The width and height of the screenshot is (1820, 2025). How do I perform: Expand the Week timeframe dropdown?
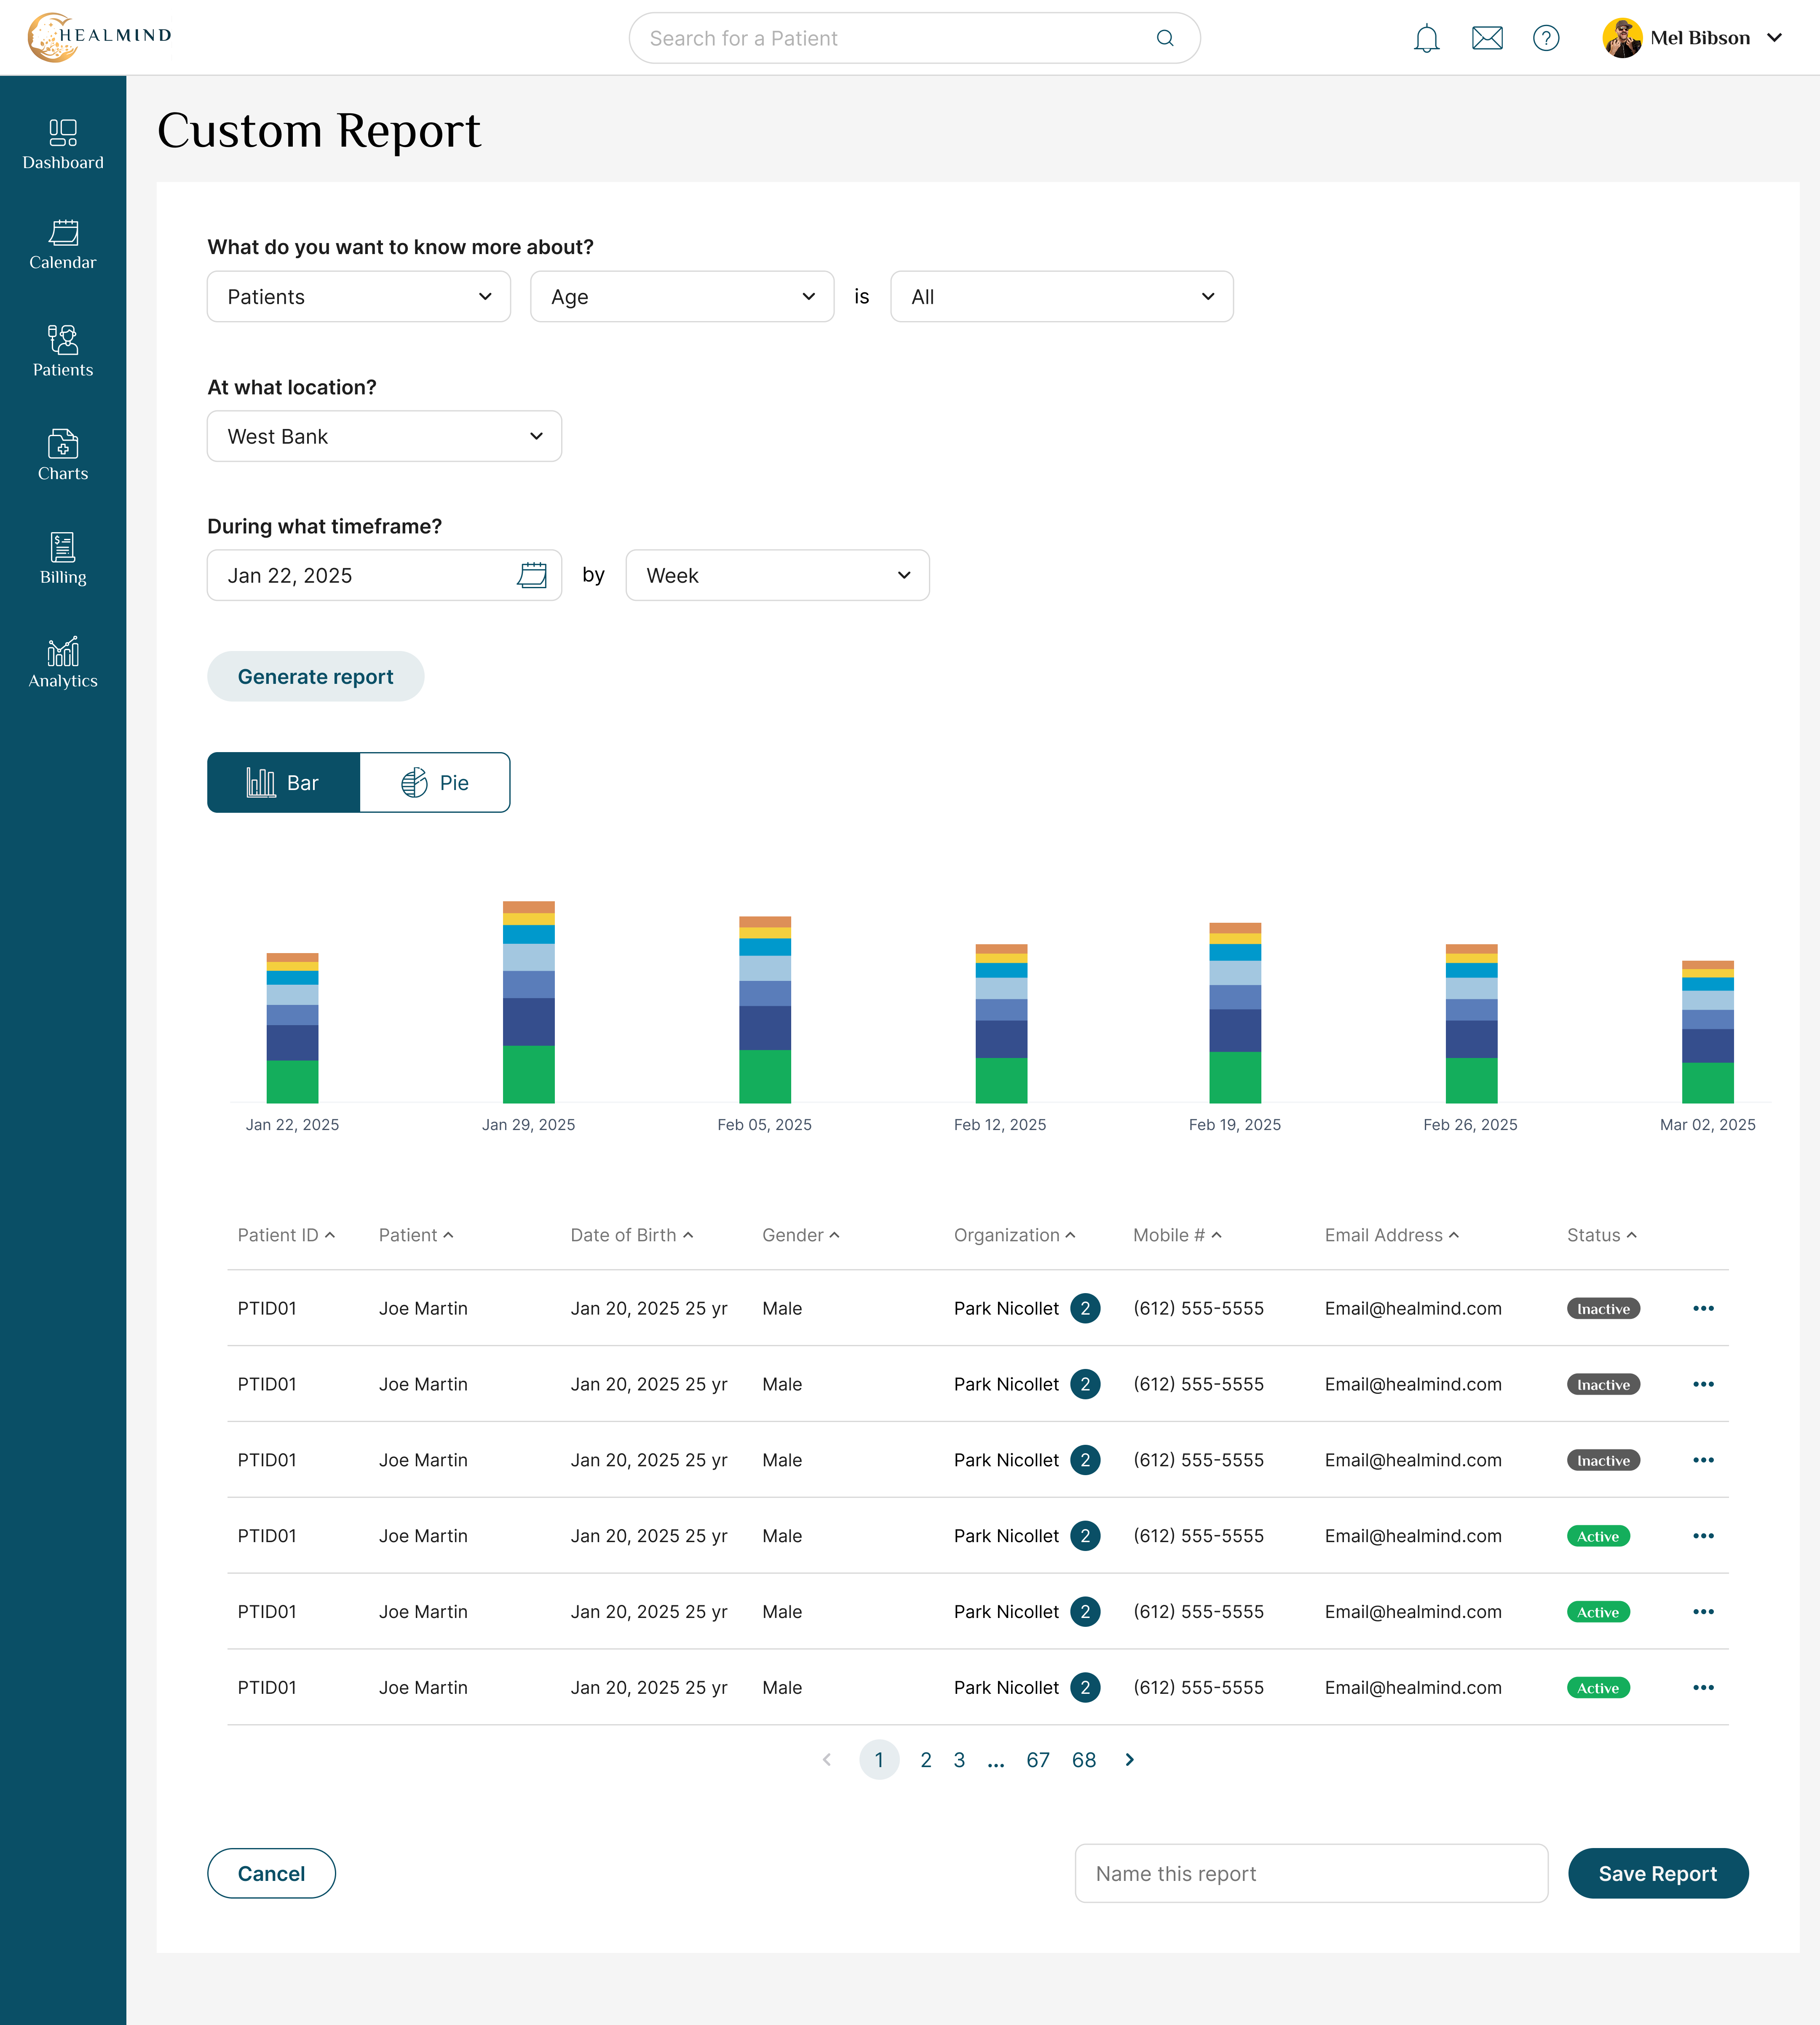pyautogui.click(x=777, y=575)
